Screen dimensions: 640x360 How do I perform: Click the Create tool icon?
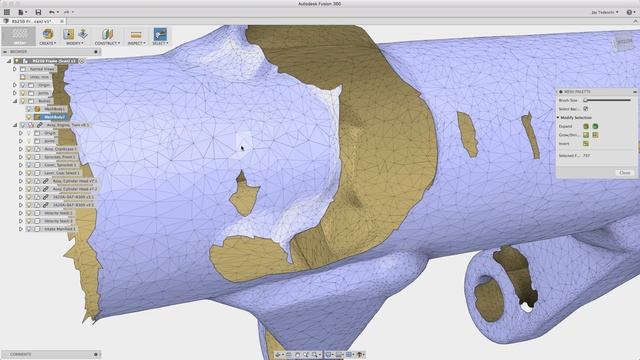click(48, 34)
